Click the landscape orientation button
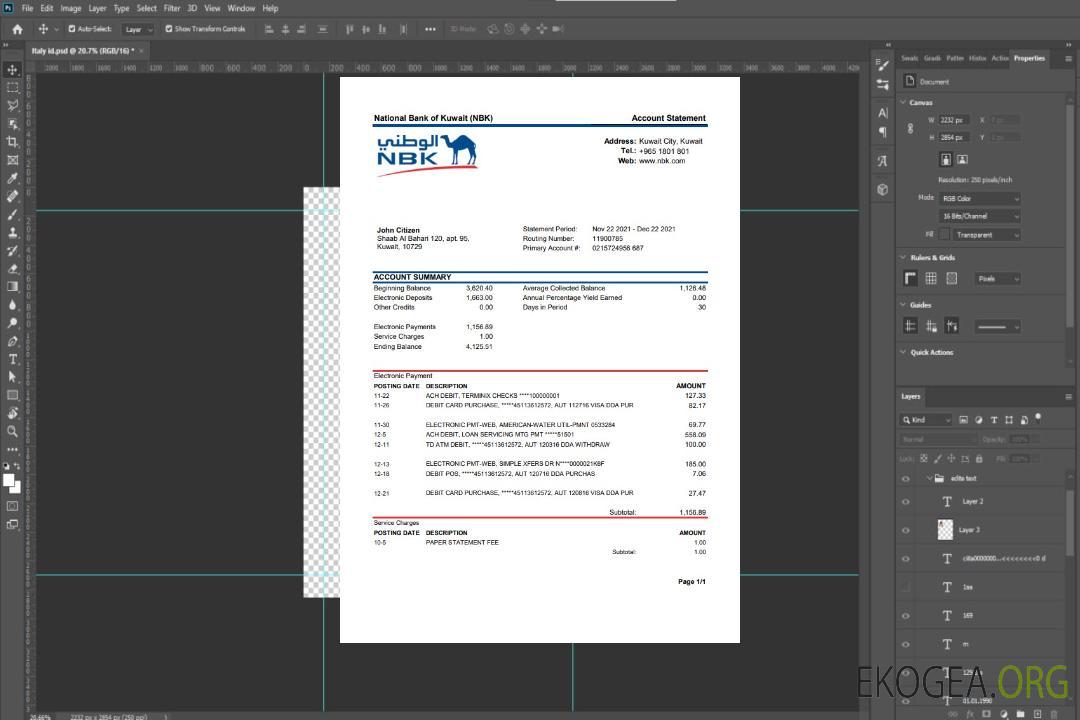The image size is (1080, 720). click(962, 160)
